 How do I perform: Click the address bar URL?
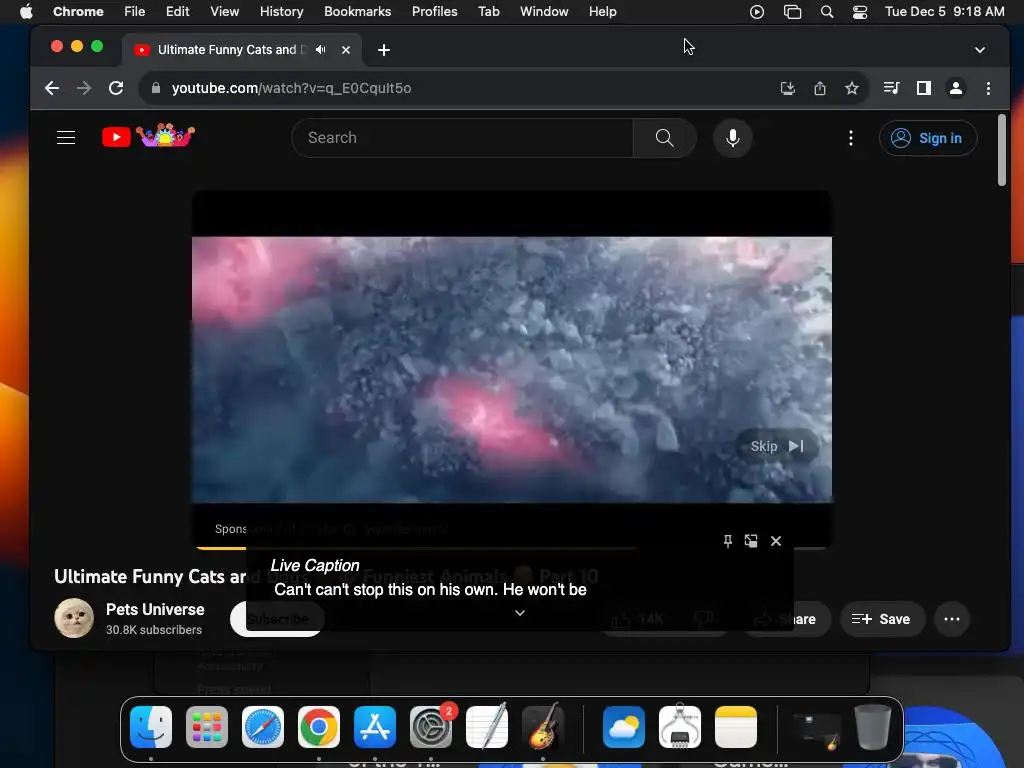291,88
